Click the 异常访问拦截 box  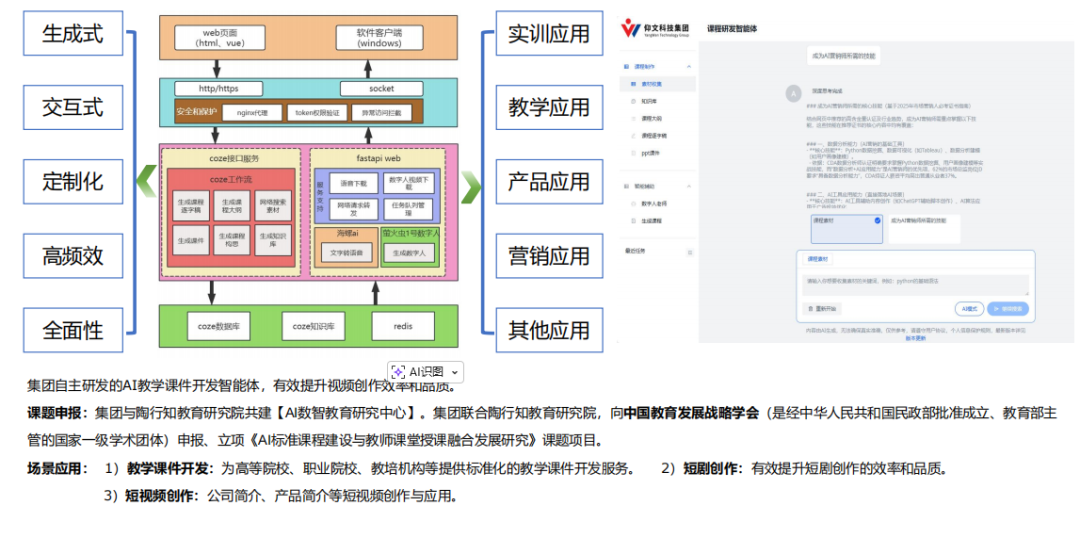pos(381,112)
